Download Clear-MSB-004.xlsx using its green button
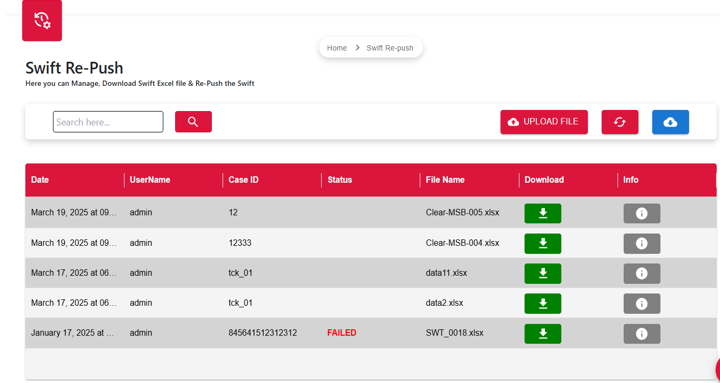Image resolution: width=720 pixels, height=383 pixels. [543, 243]
